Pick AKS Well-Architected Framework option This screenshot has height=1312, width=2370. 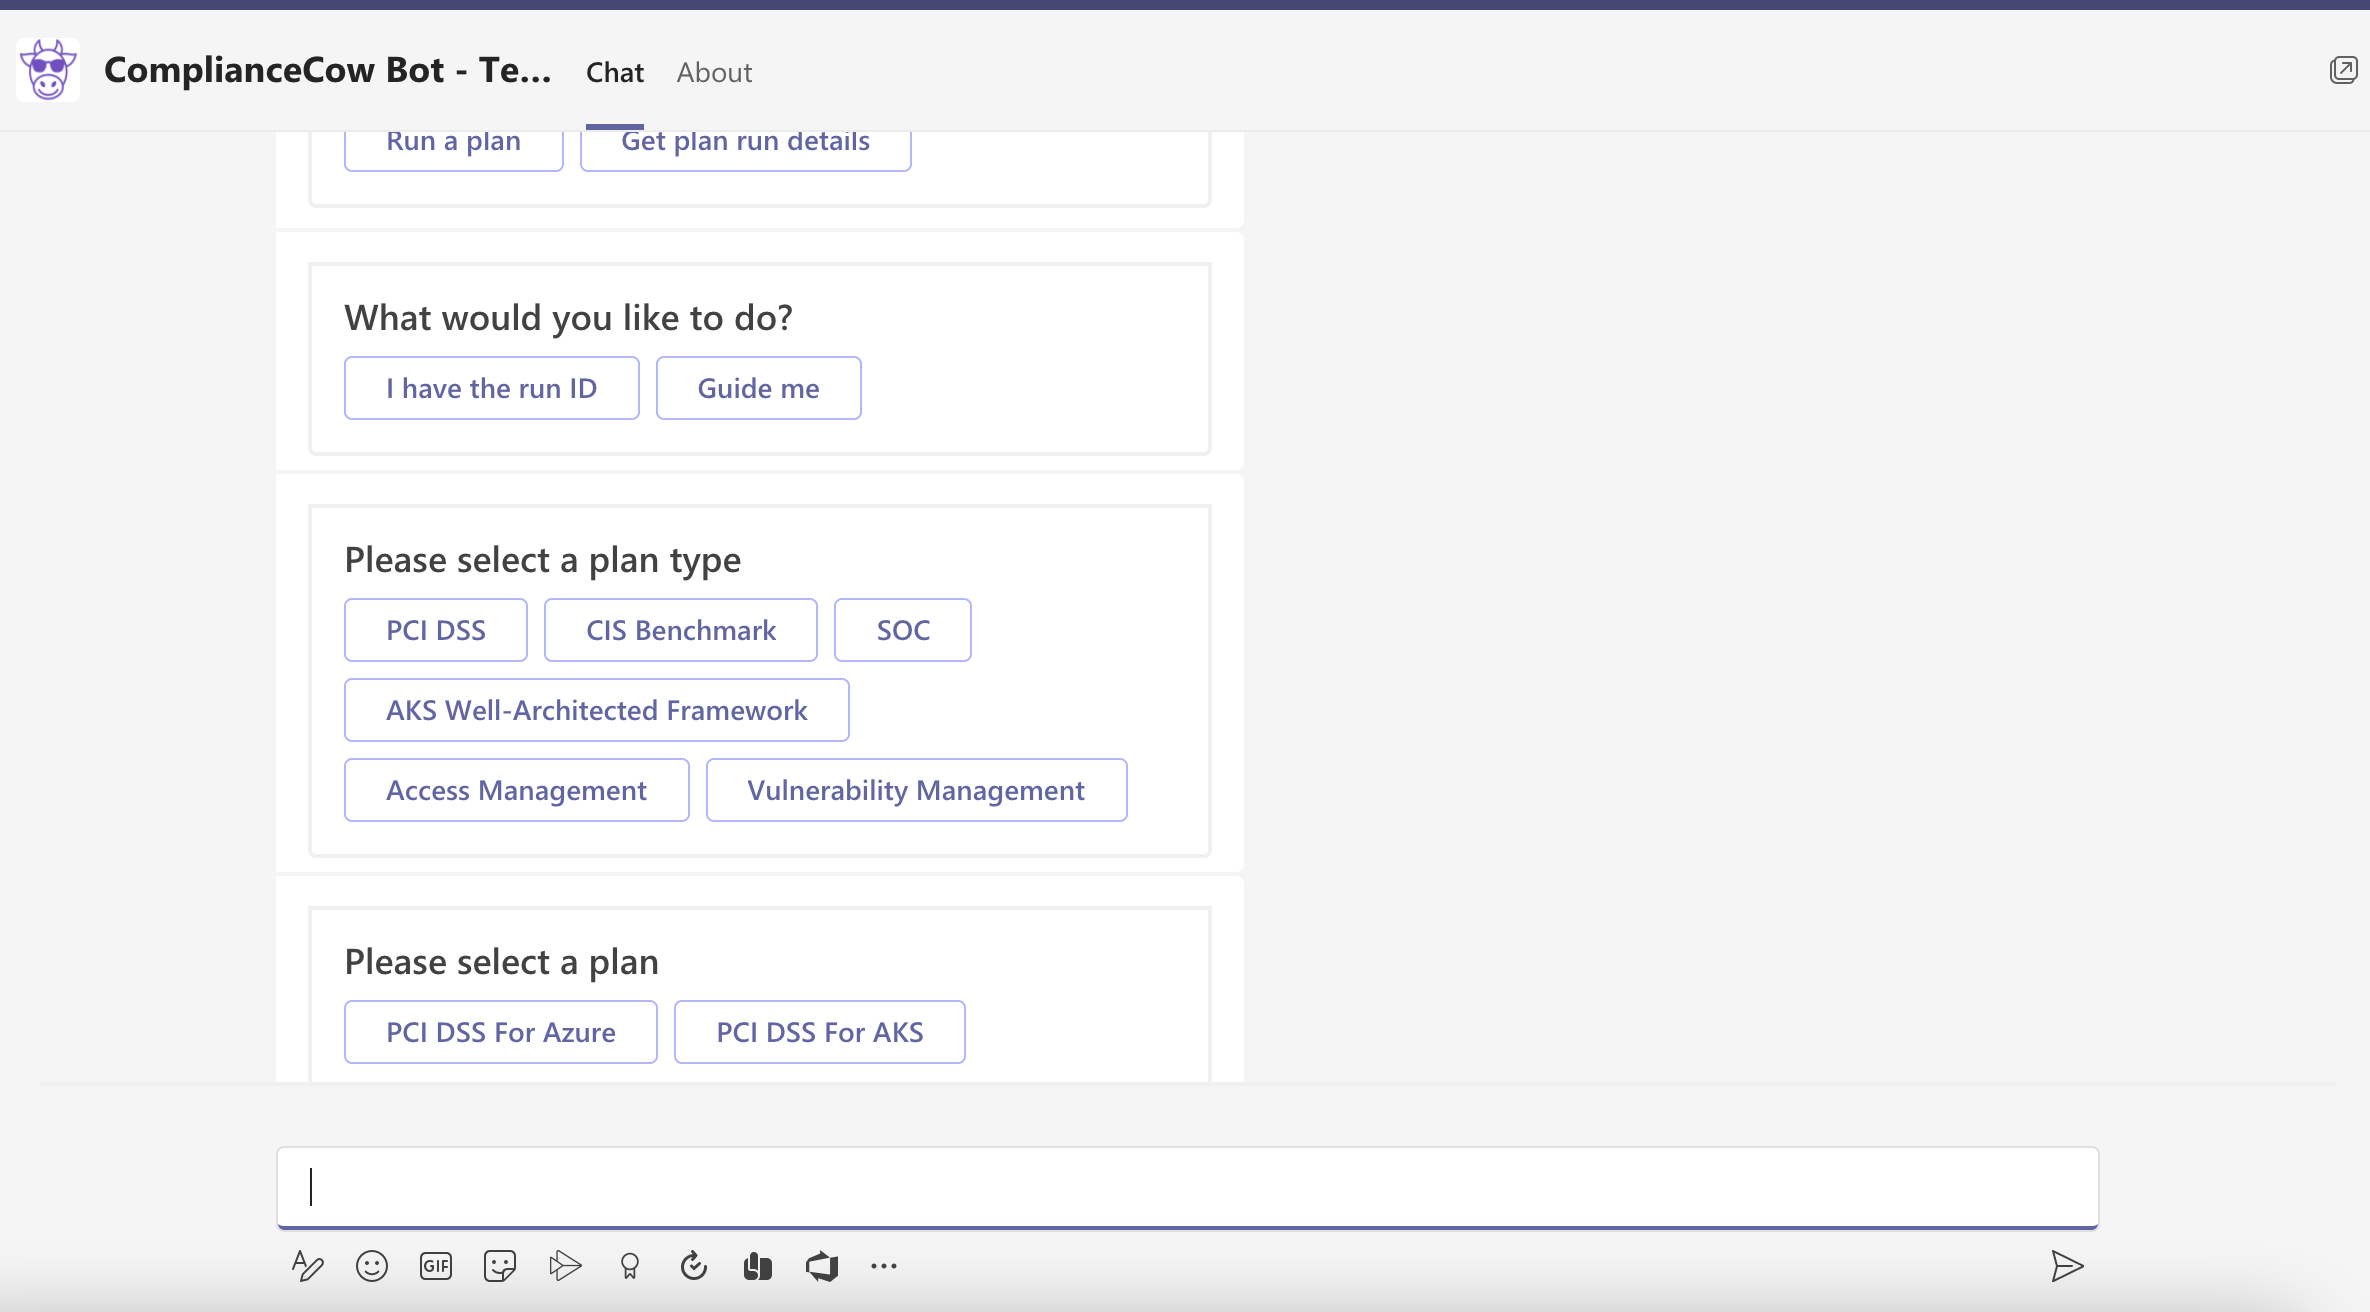pos(597,710)
